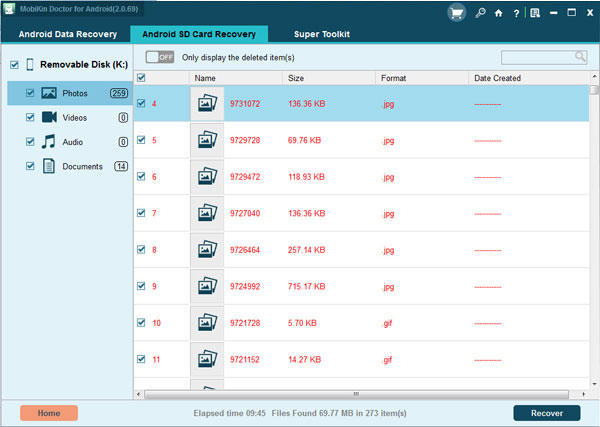Screen dimensions: 600x427
Task: Click the size value 257.14 KB
Action: (x=307, y=250)
